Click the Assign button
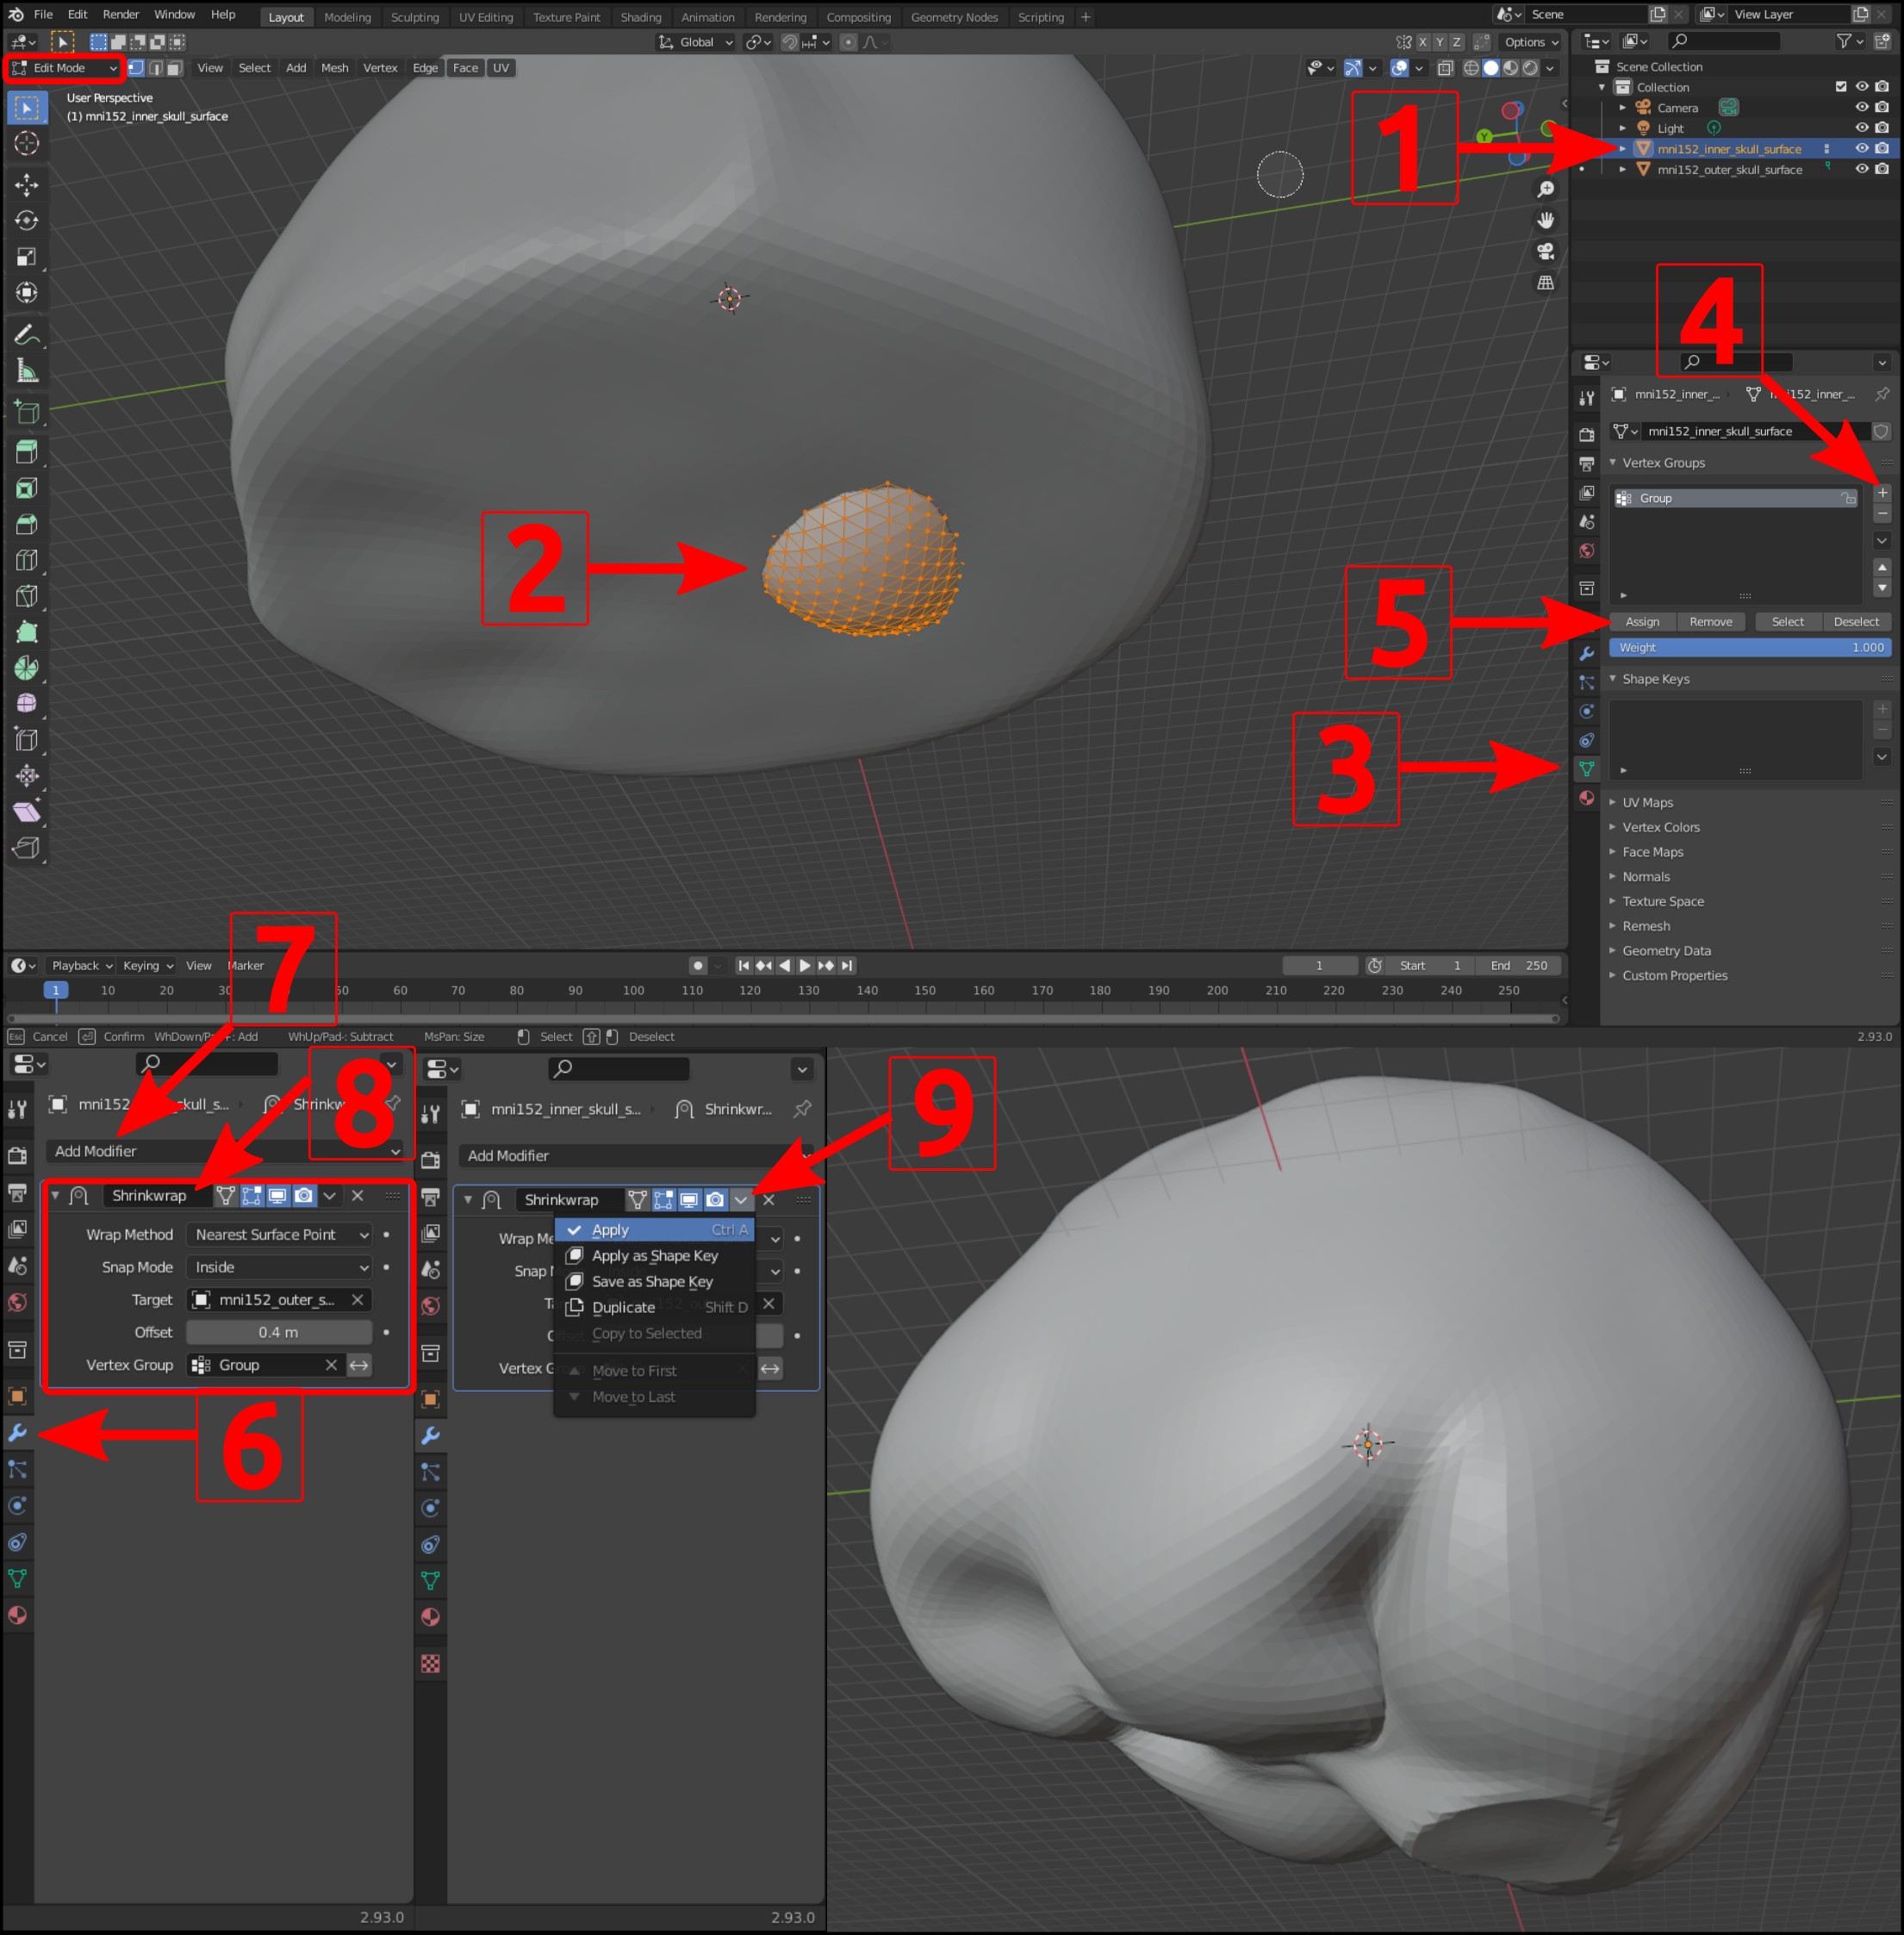 pyautogui.click(x=1642, y=621)
